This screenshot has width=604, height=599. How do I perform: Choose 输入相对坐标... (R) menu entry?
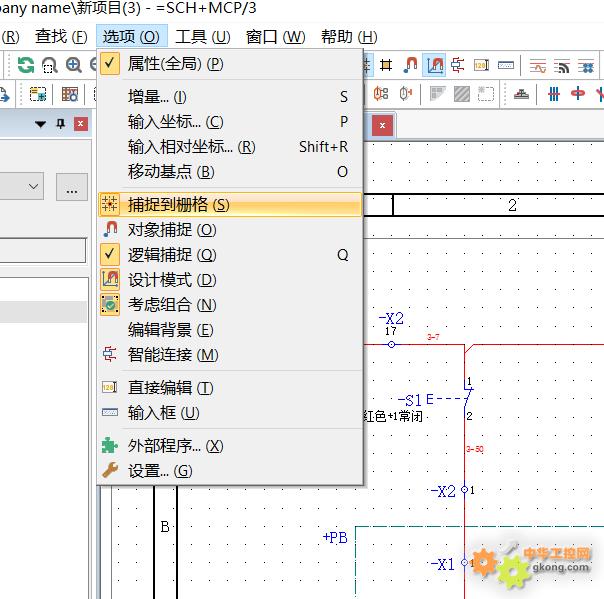tap(230, 147)
